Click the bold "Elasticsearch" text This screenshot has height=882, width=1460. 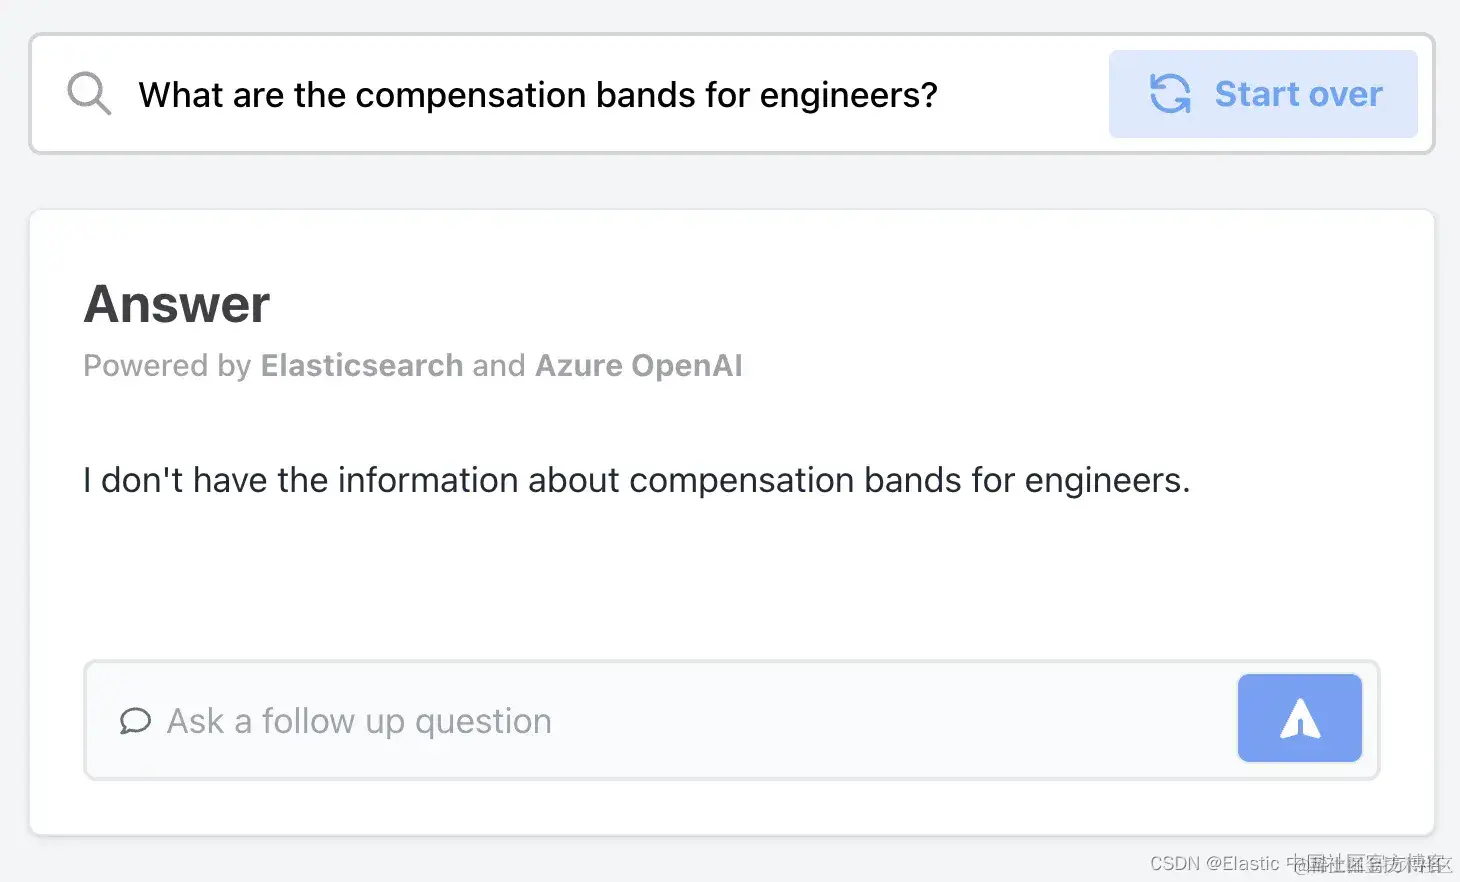[362, 366]
